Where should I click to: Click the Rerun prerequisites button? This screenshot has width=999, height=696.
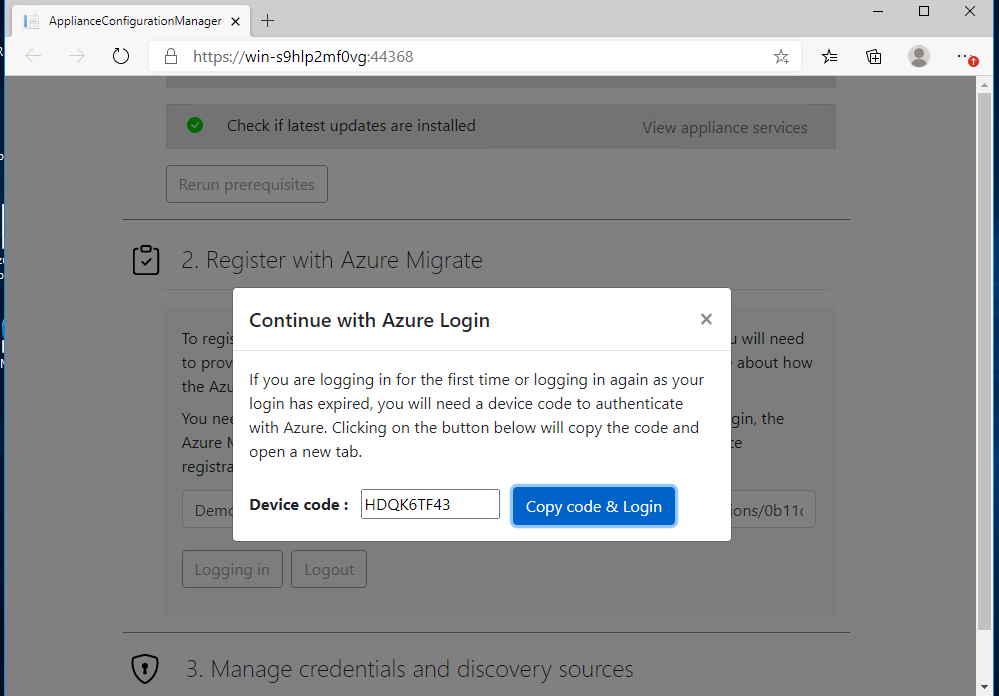[x=246, y=184]
